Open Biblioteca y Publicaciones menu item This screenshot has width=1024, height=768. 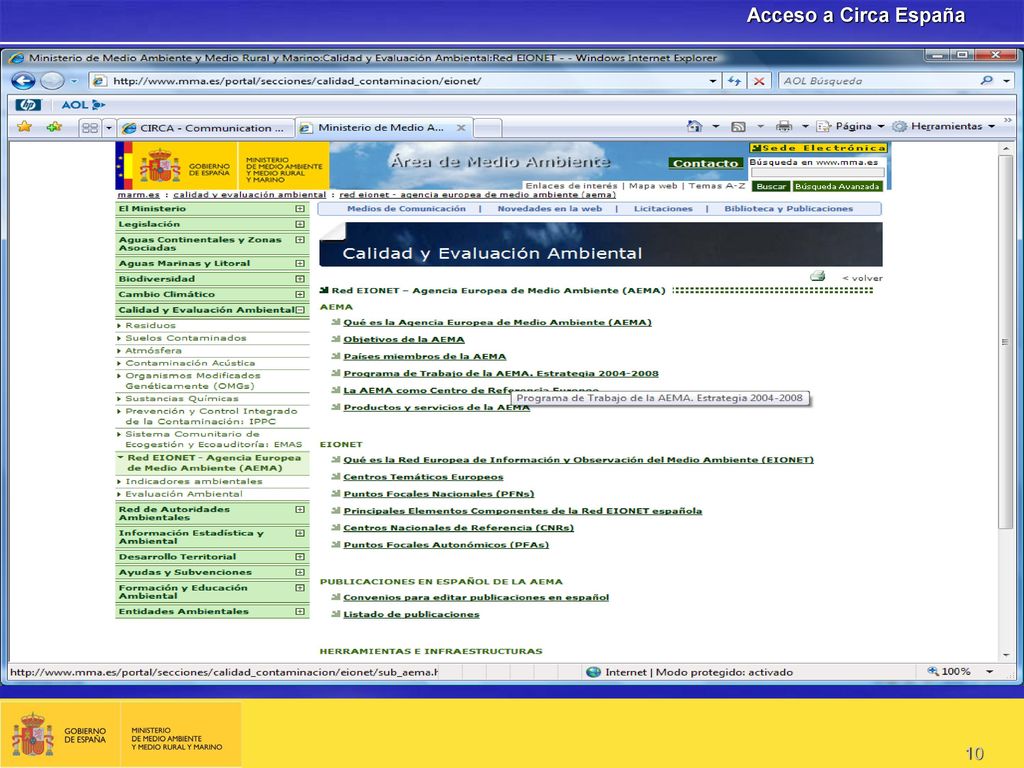pyautogui.click(x=788, y=209)
